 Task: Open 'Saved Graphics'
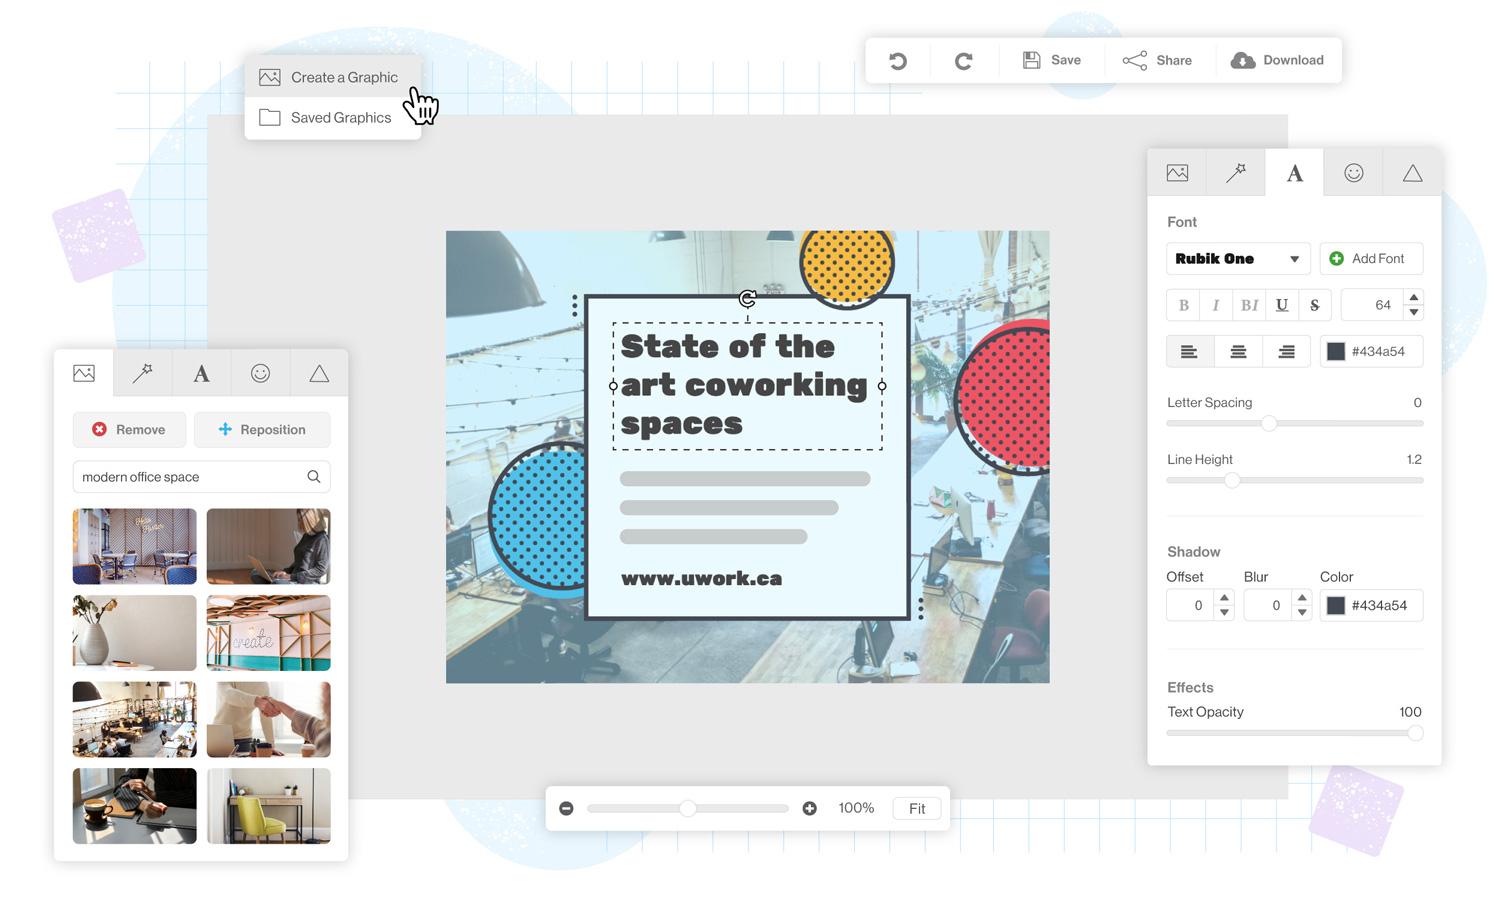(340, 117)
